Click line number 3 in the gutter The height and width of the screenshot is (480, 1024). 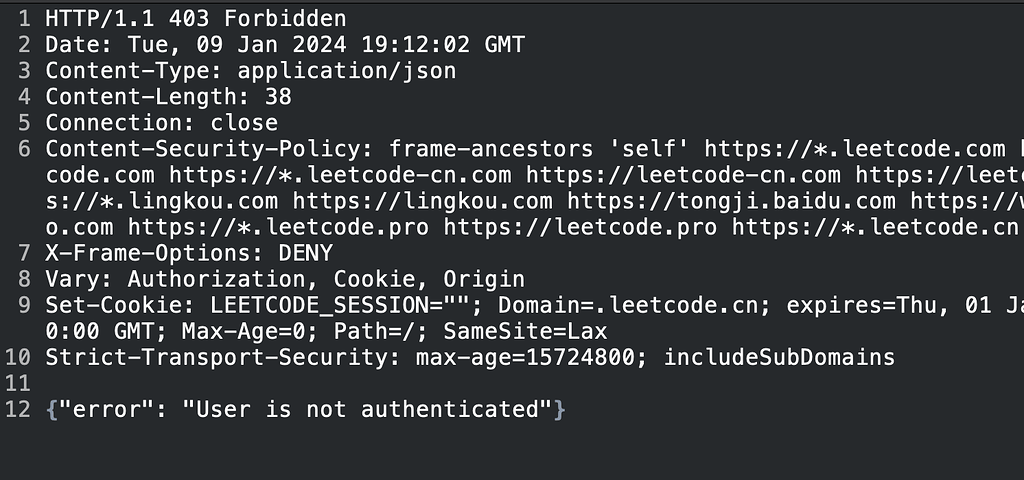[x=24, y=71]
